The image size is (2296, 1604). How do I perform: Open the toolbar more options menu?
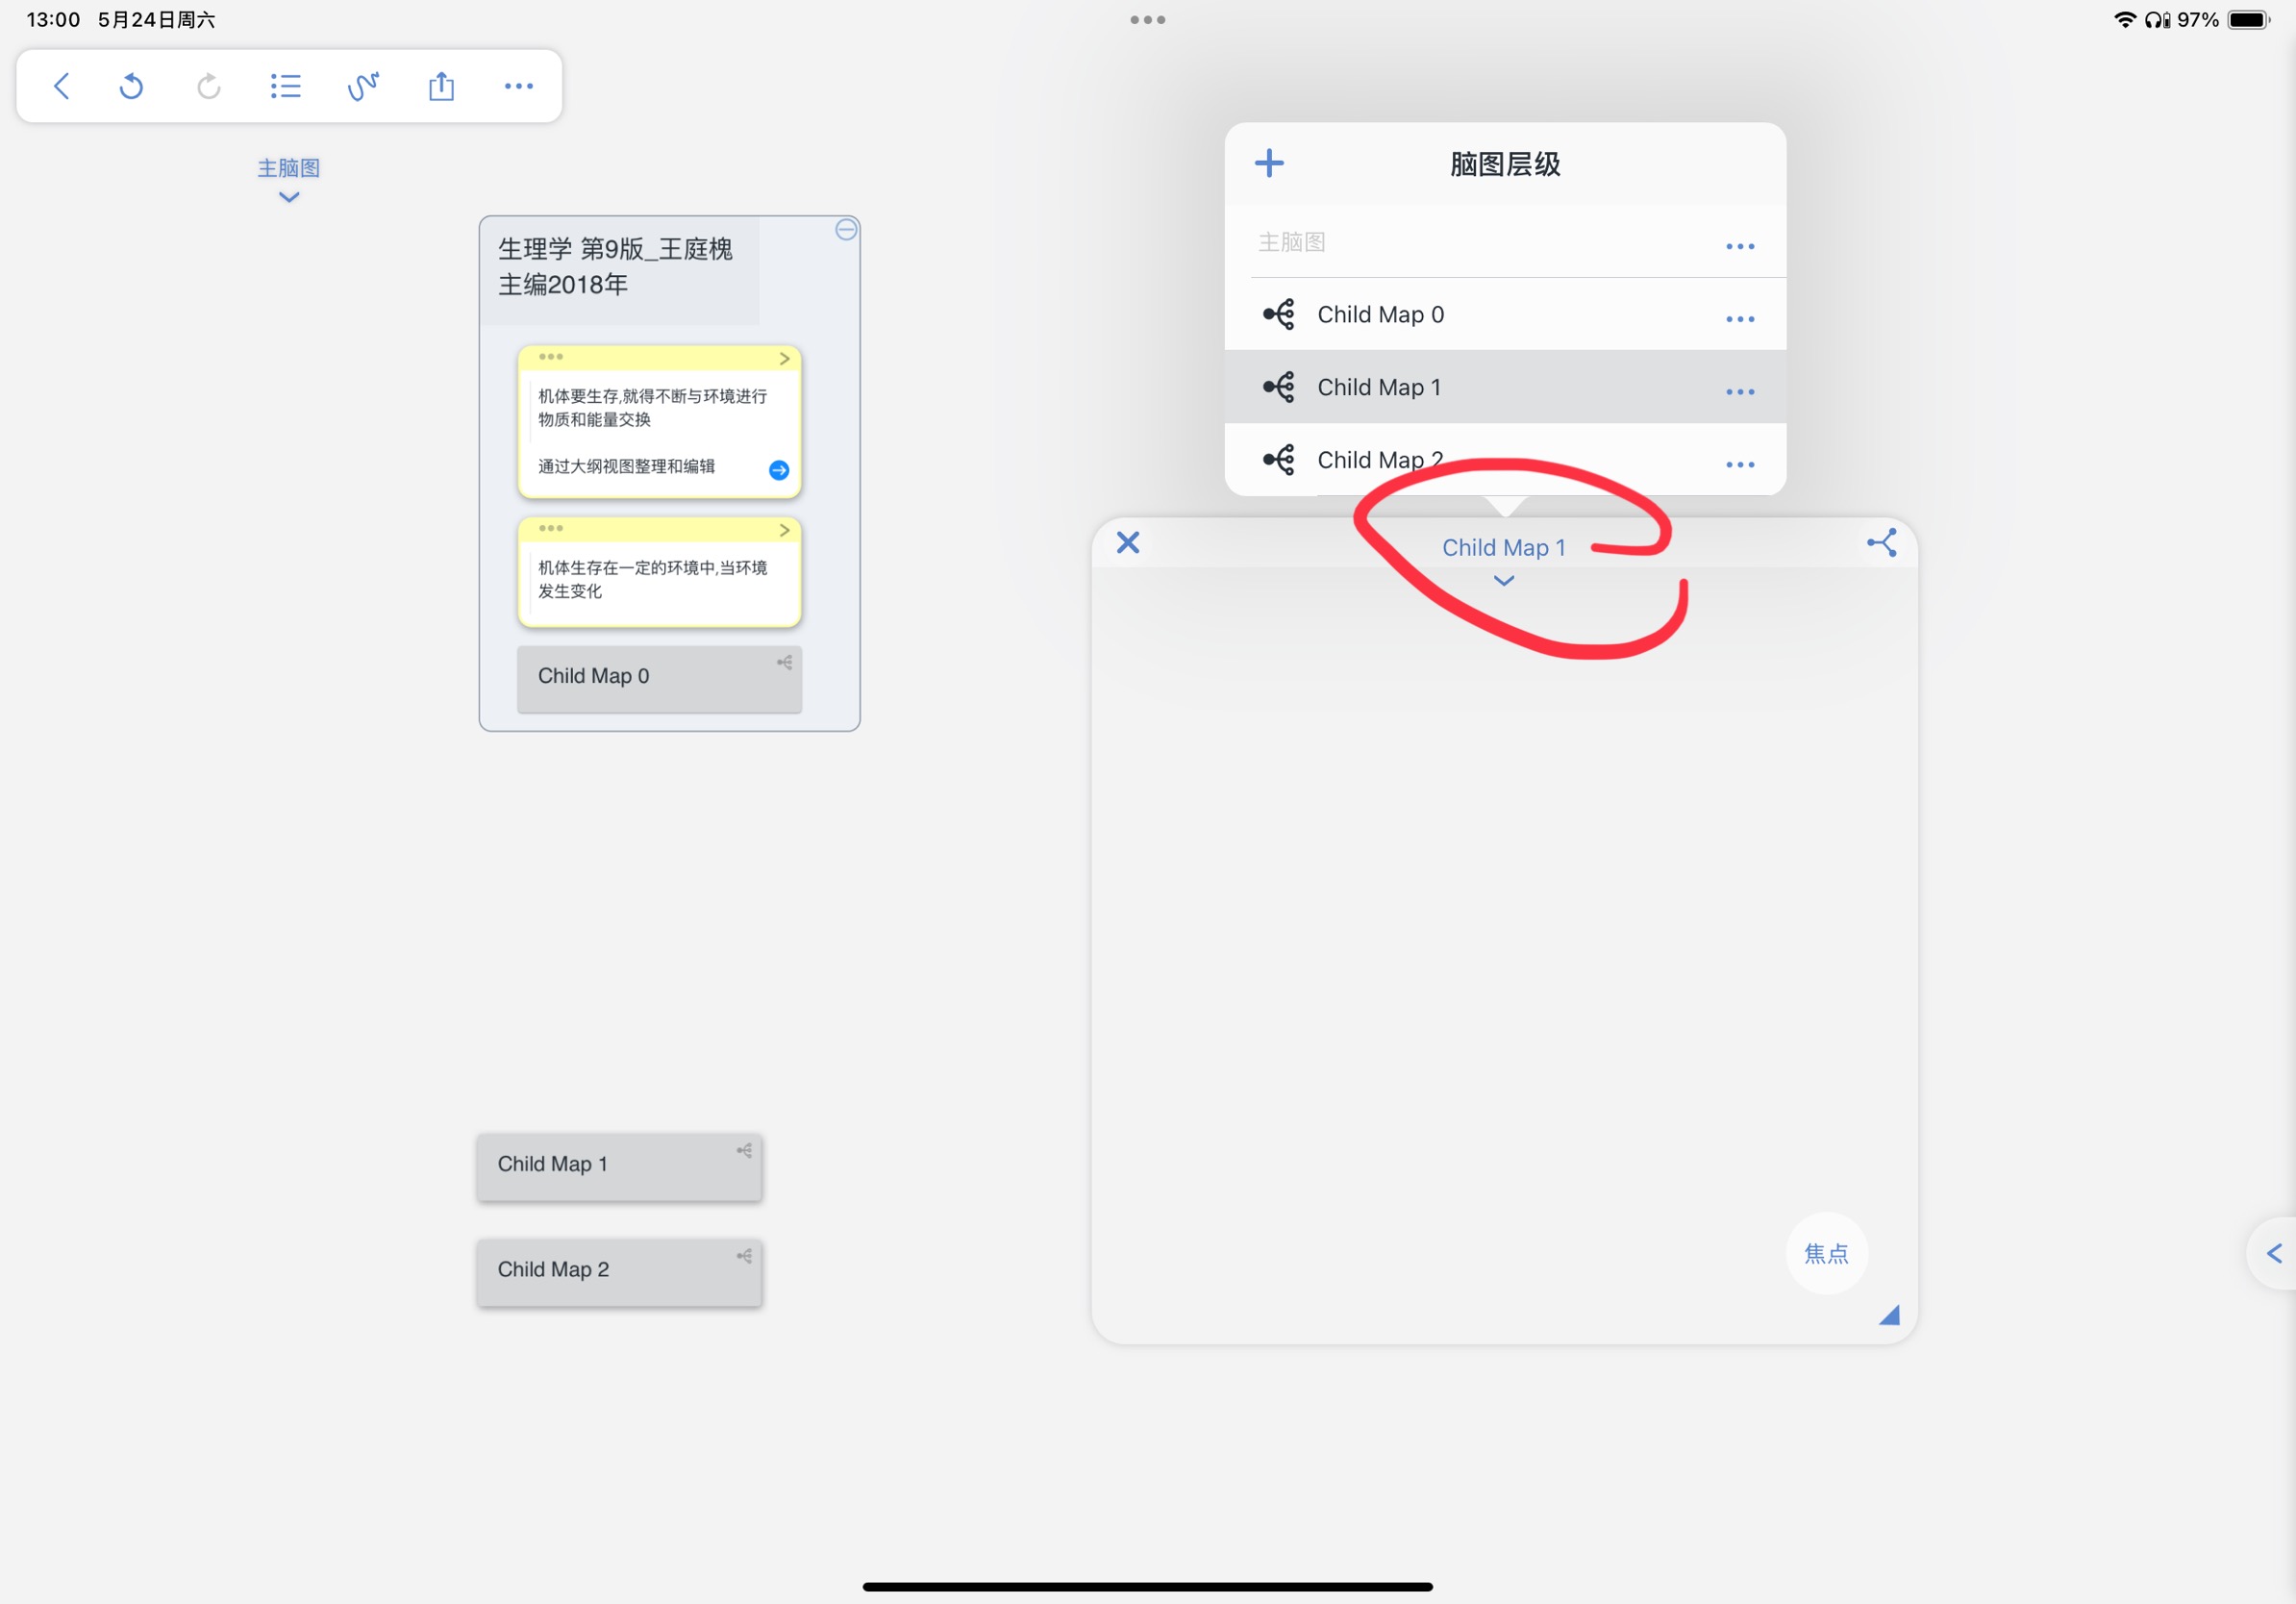(x=518, y=86)
